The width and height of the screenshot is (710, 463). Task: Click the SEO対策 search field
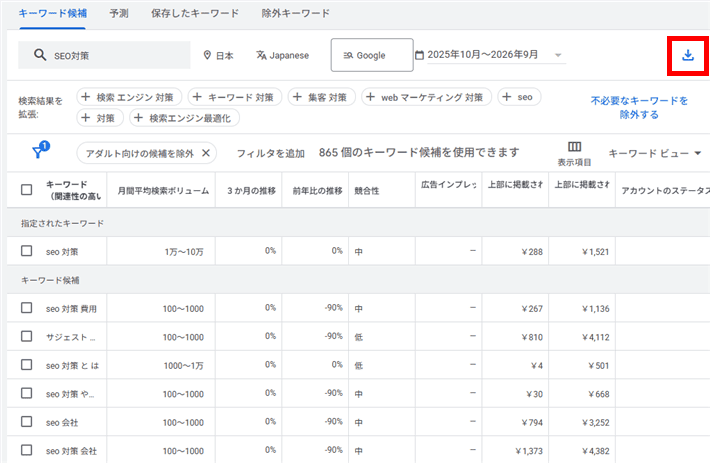point(104,55)
